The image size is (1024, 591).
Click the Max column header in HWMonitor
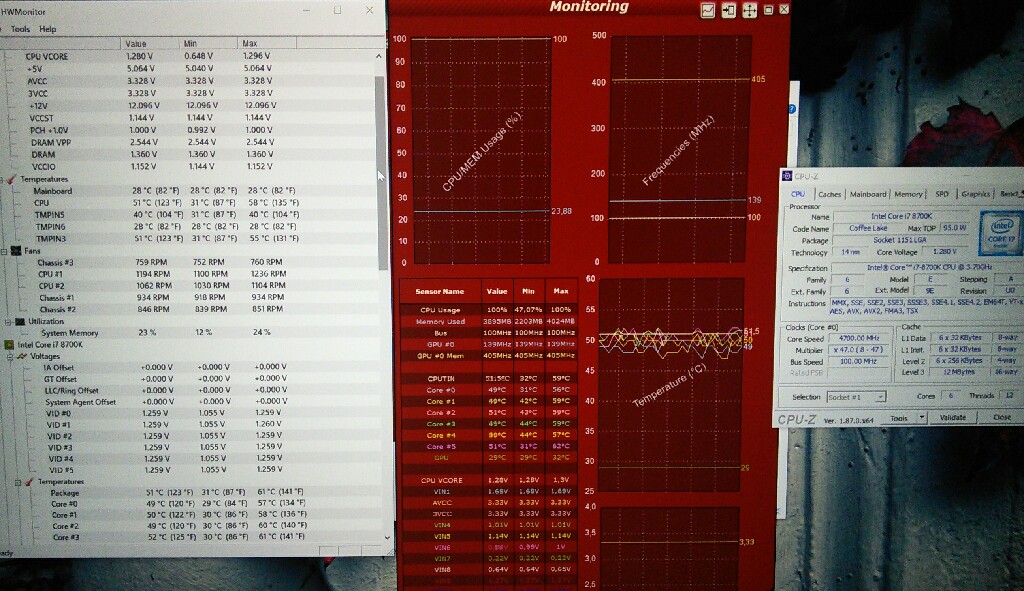pyautogui.click(x=266, y=43)
